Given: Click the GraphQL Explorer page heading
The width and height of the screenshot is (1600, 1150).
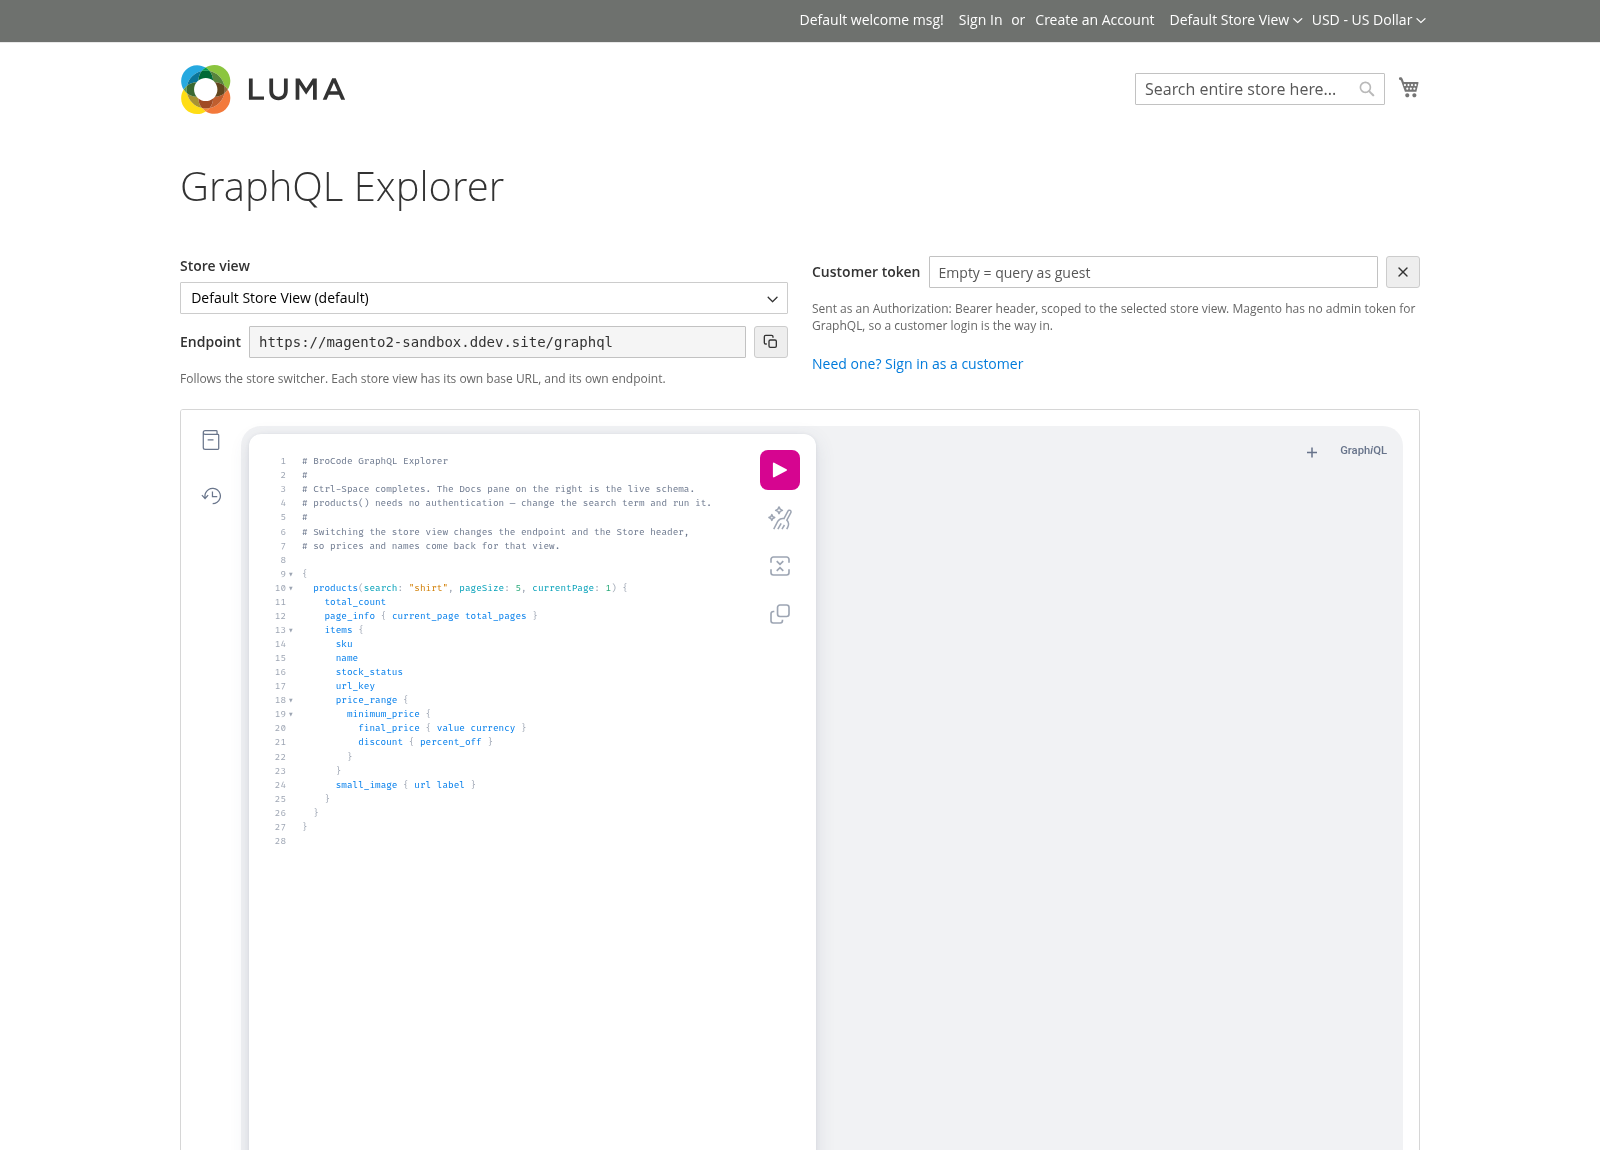Looking at the screenshot, I should tap(342, 187).
